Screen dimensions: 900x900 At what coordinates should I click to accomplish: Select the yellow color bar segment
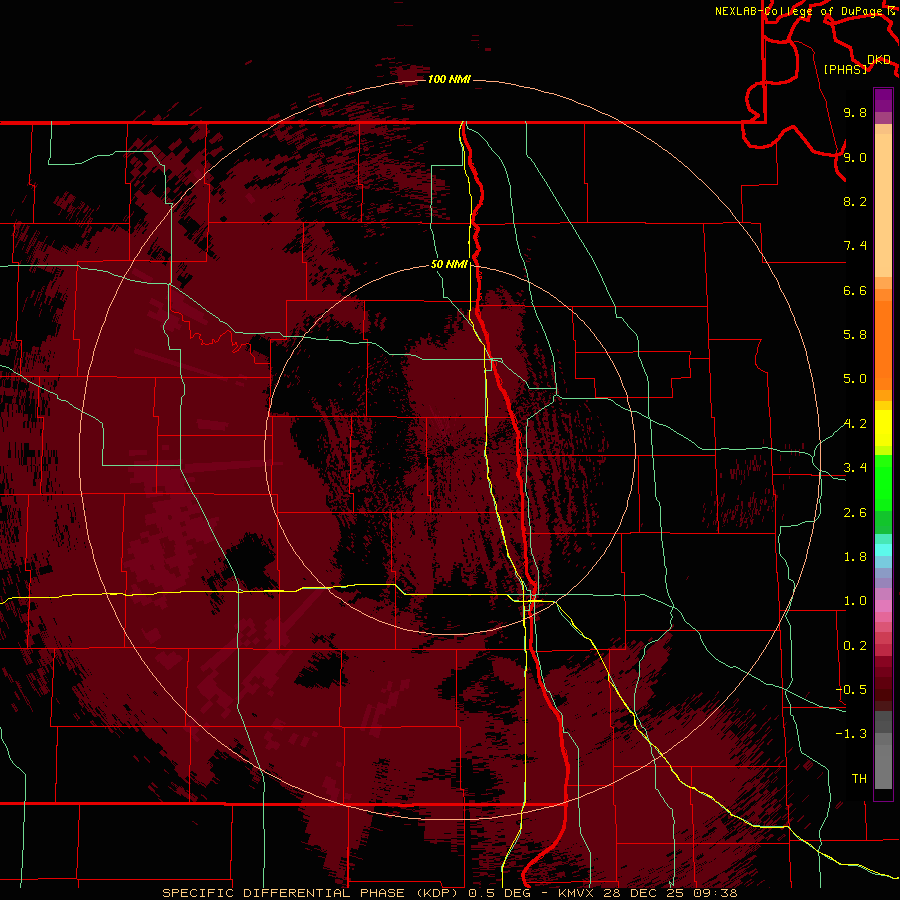click(883, 428)
